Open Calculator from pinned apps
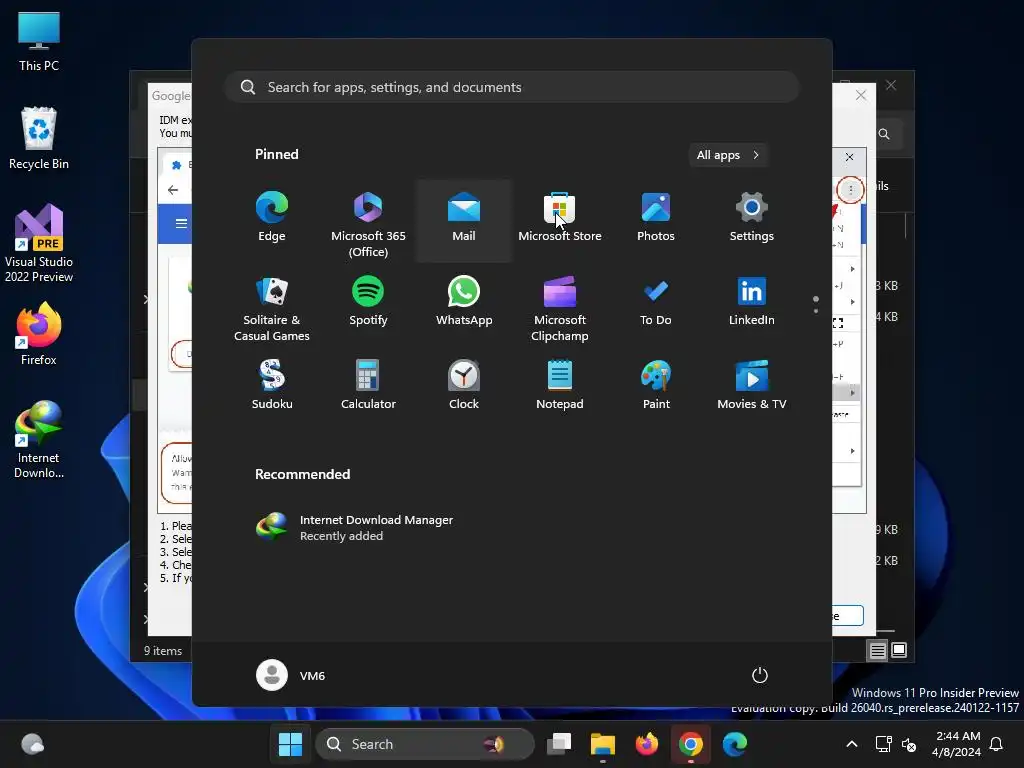Viewport: 1024px width, 768px height. (x=368, y=385)
